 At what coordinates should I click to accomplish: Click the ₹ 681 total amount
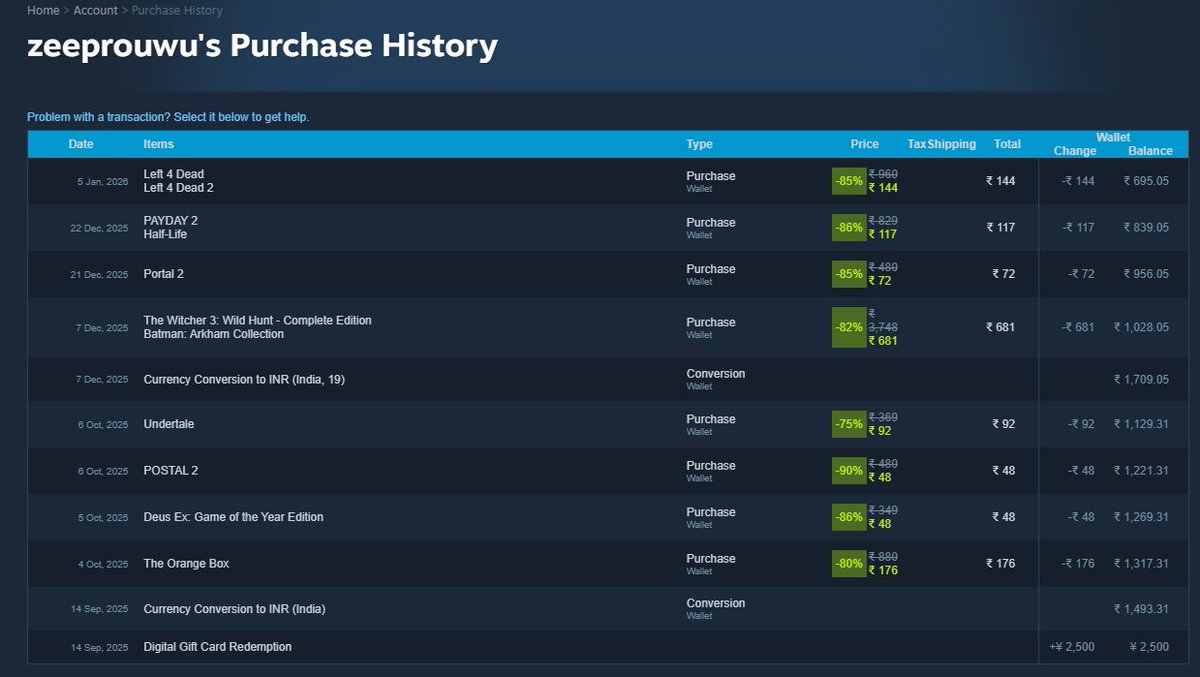1000,327
